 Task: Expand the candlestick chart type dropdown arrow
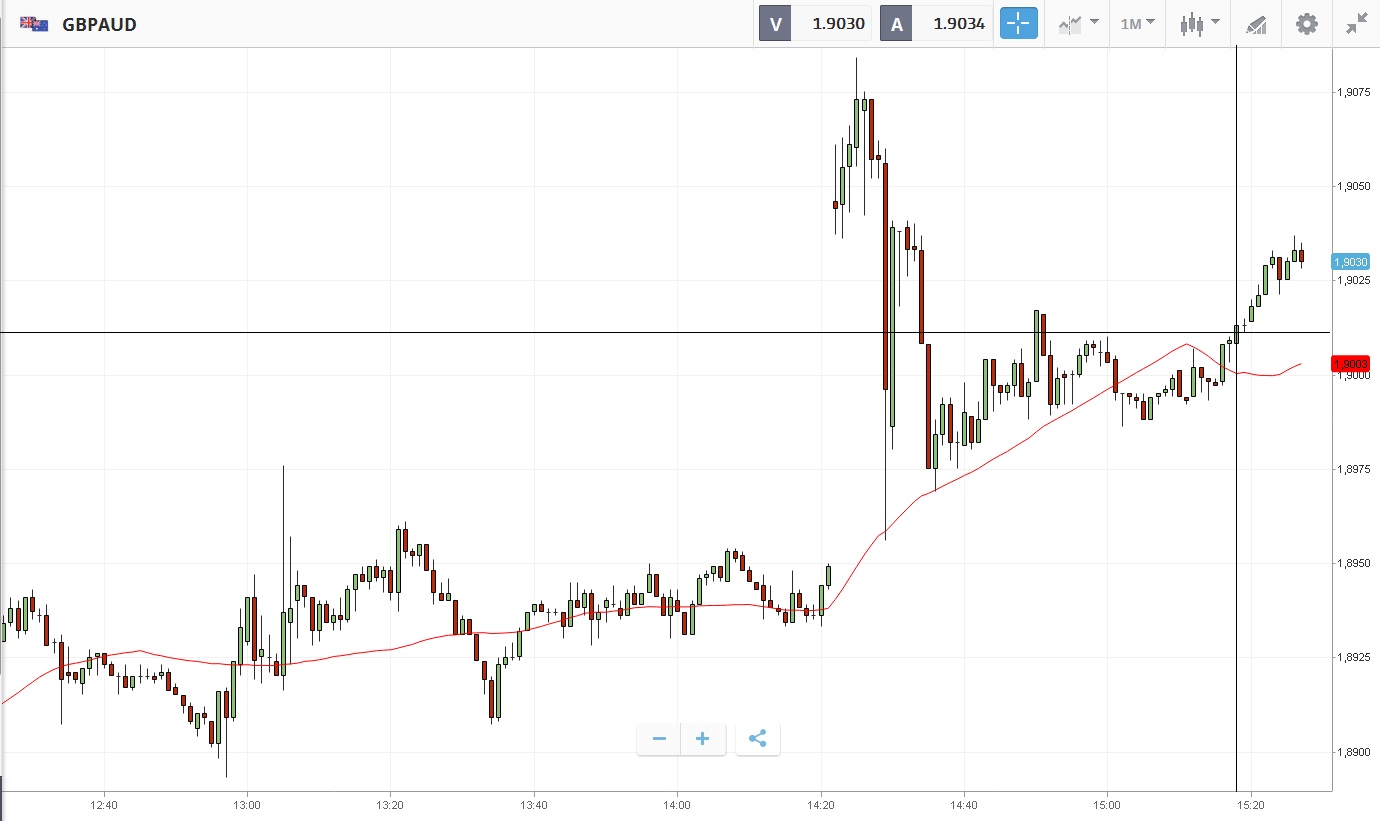[1215, 22]
